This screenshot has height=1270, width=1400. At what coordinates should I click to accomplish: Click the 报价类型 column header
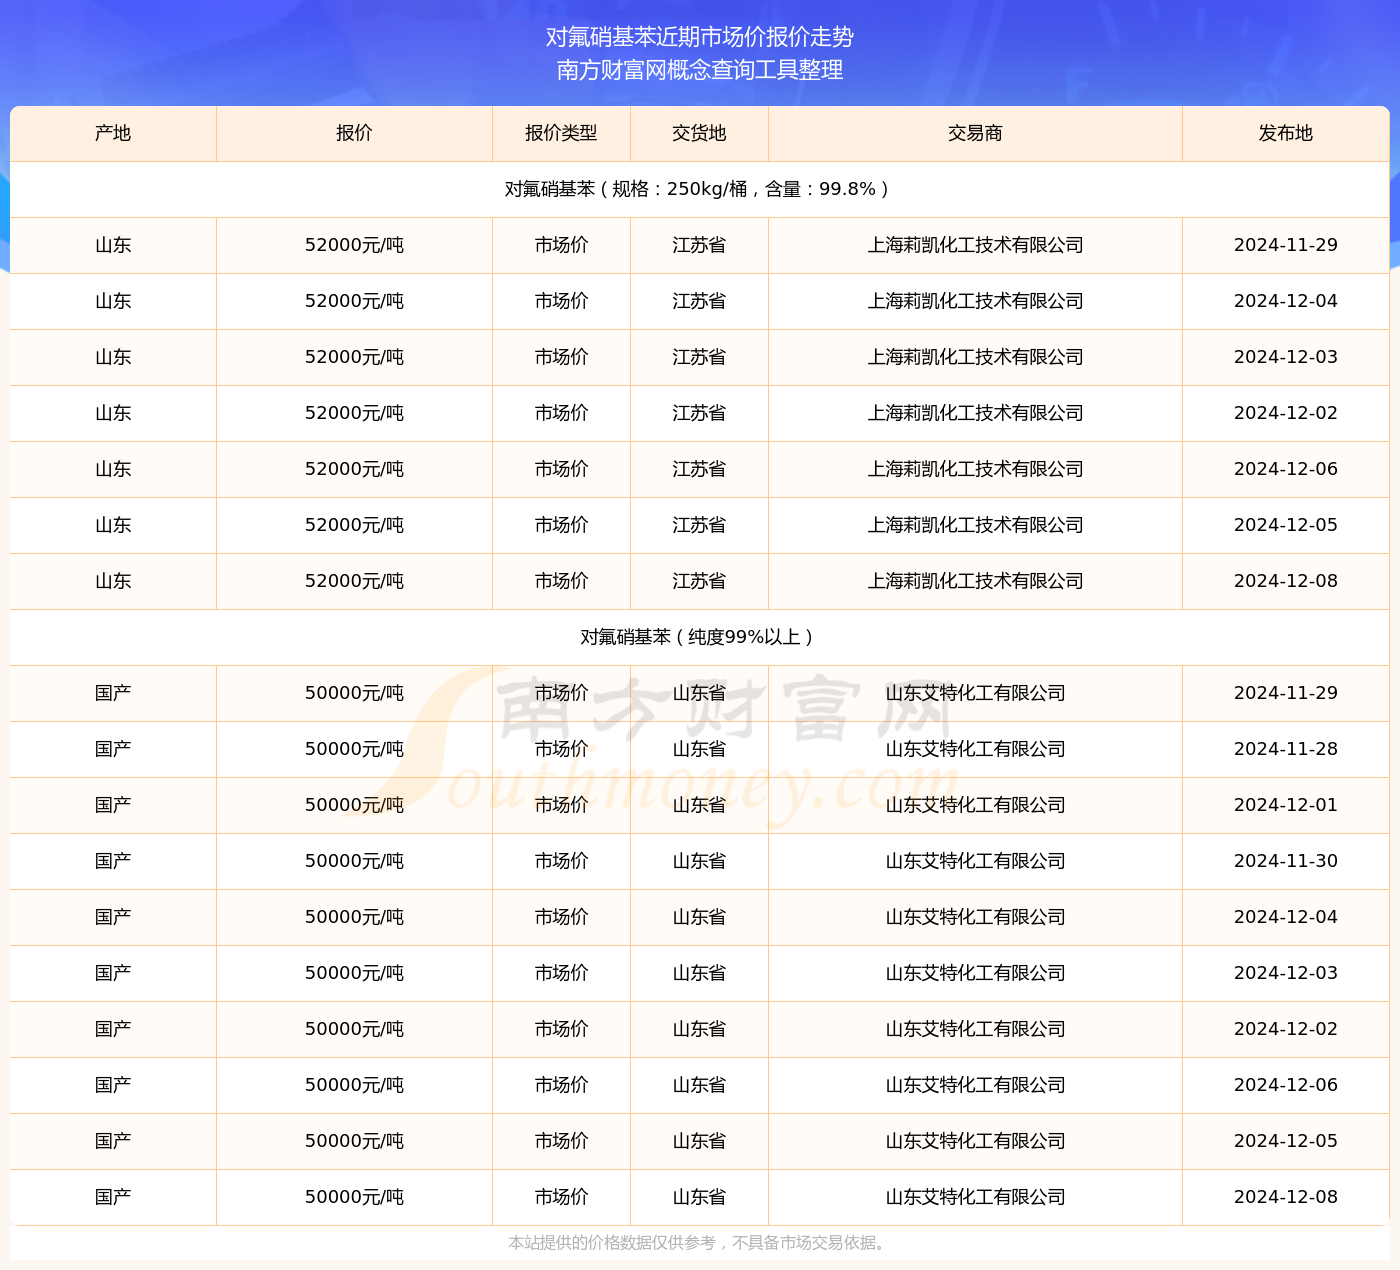(x=561, y=133)
